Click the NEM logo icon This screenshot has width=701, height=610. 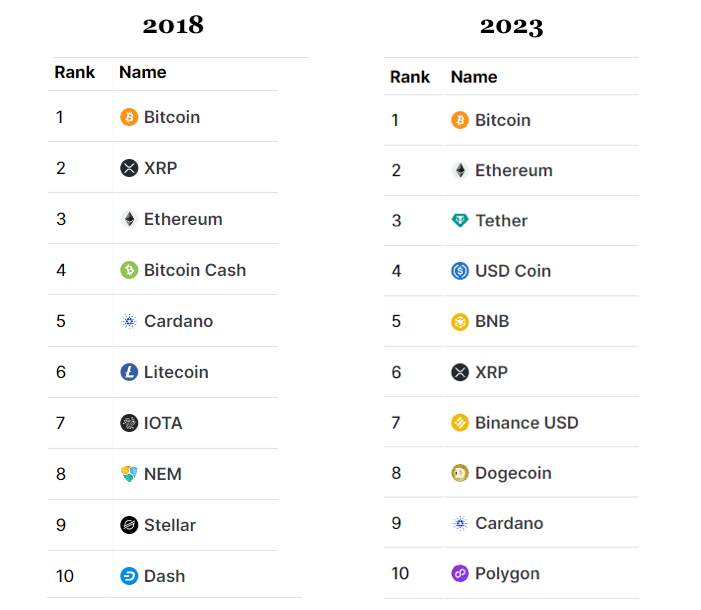coord(129,474)
